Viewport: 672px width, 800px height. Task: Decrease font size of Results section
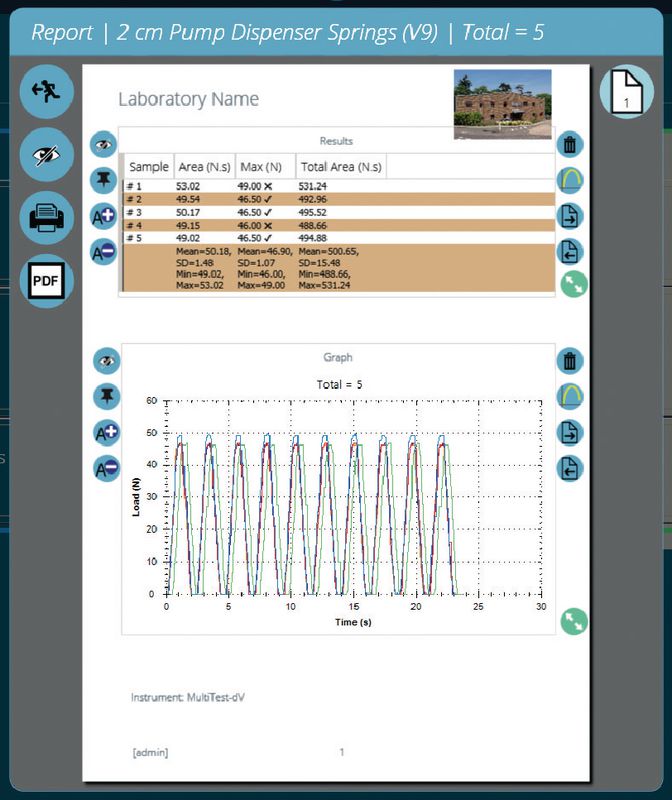(105, 251)
